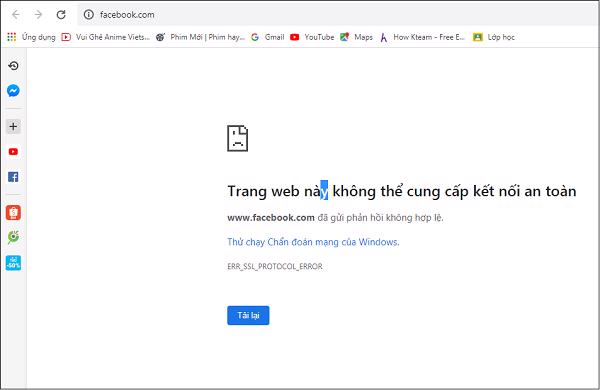Open the Shopee icon in sidebar

click(13, 212)
